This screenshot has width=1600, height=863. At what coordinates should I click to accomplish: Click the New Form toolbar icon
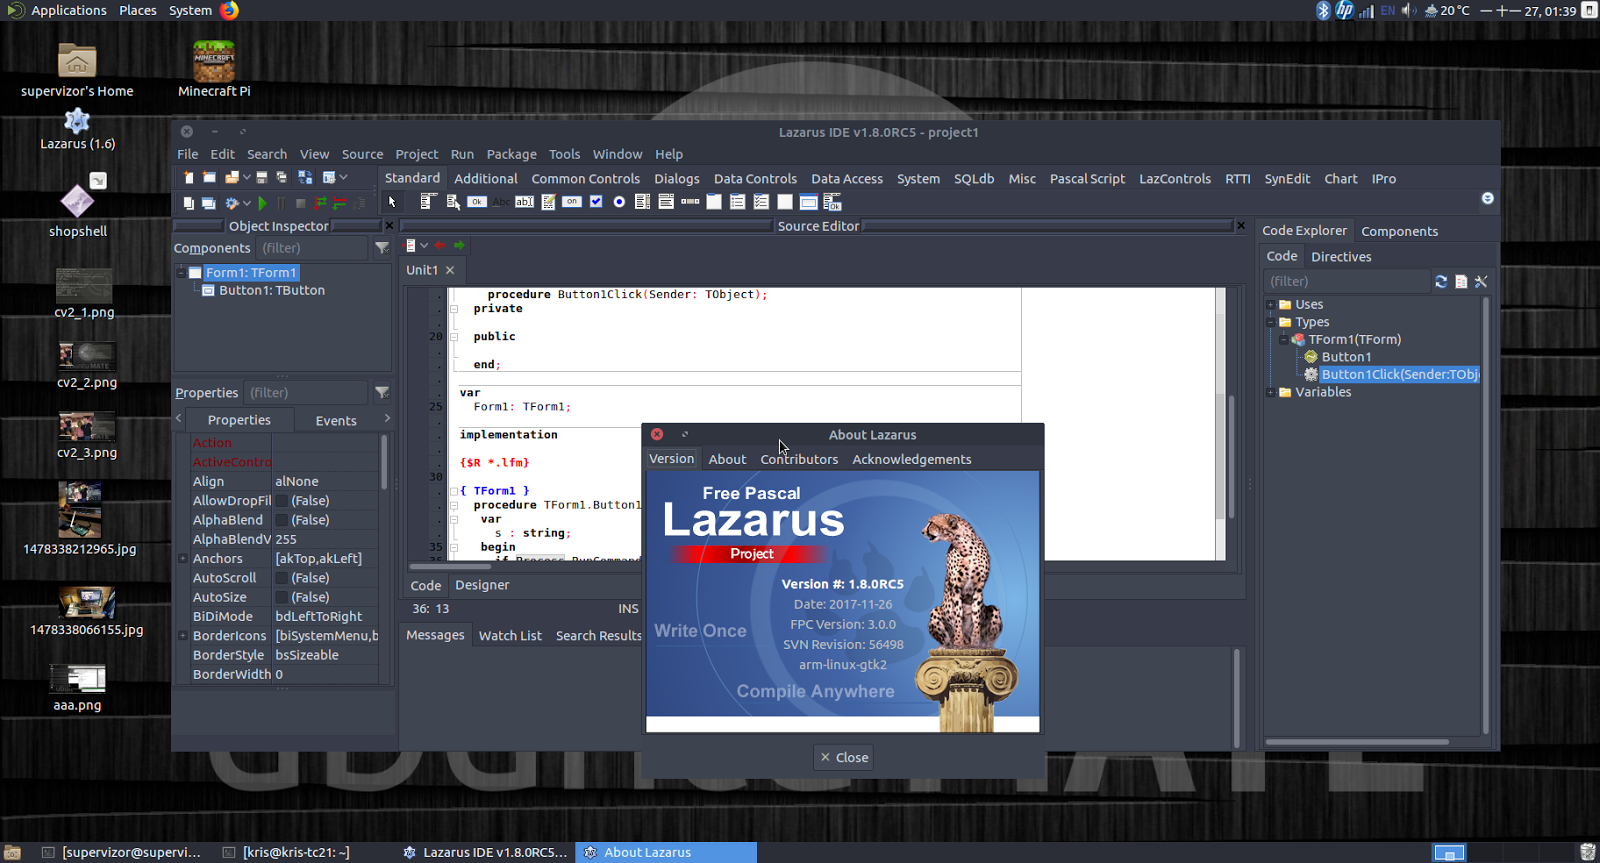click(208, 177)
